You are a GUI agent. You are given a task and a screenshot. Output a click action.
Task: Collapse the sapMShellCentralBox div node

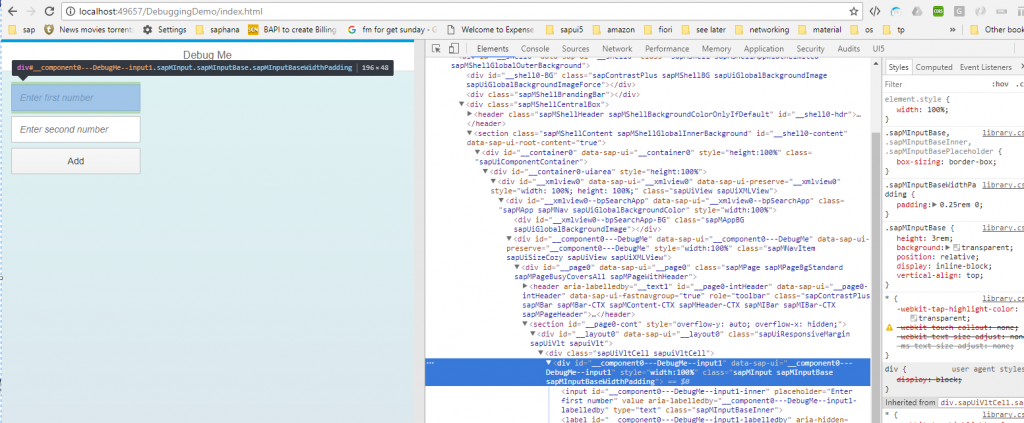coord(462,104)
